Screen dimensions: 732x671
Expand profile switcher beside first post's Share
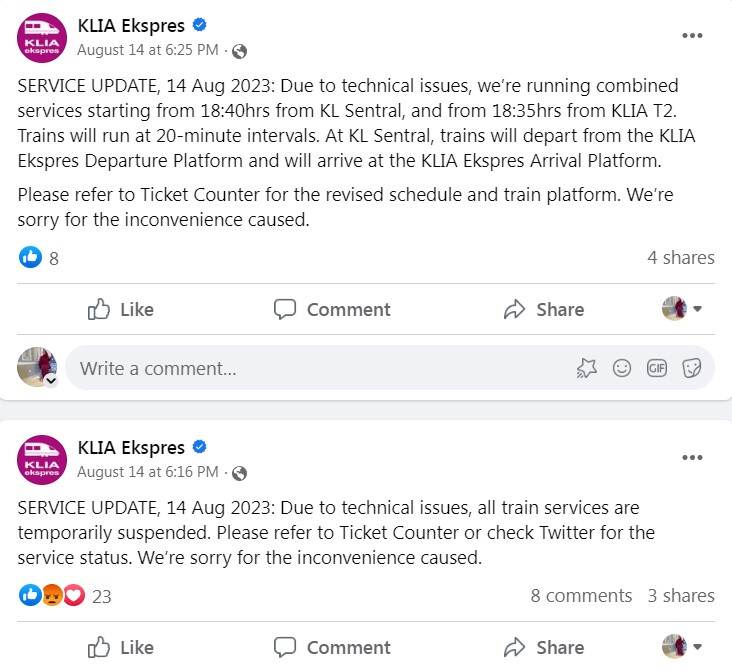[x=683, y=309]
